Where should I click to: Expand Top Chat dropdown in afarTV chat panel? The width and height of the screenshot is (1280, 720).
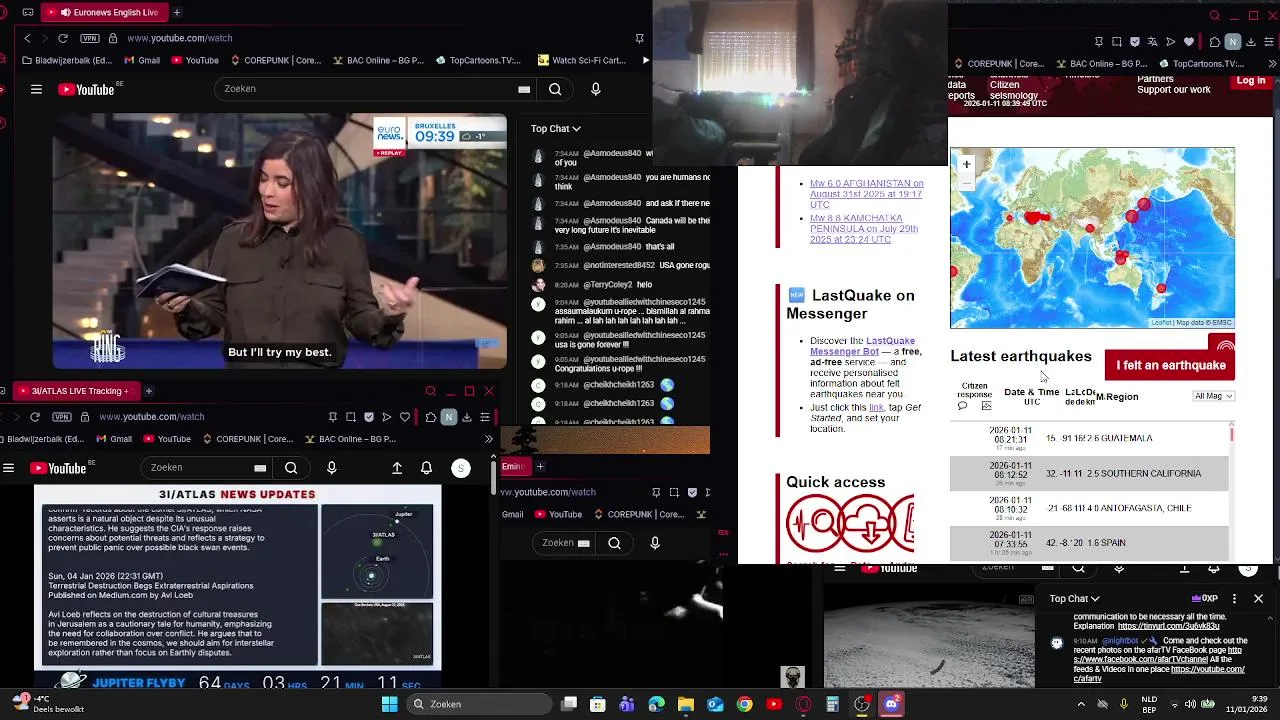pyautogui.click(x=1075, y=599)
